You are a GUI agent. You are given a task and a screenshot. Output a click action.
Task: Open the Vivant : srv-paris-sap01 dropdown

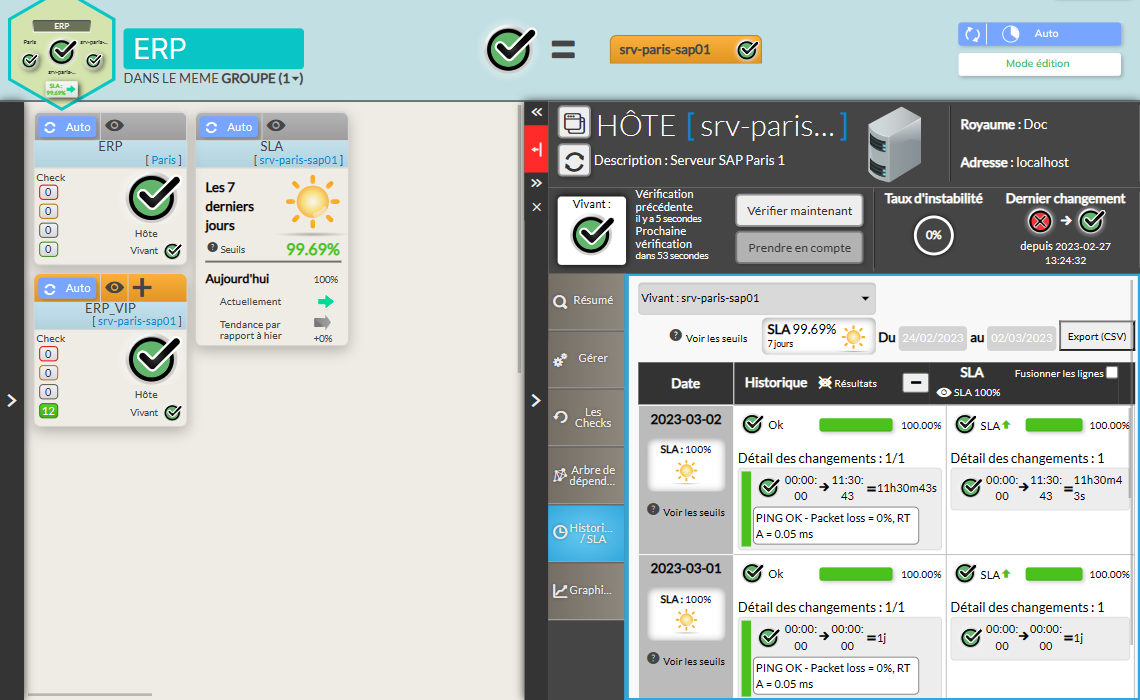(x=757, y=298)
